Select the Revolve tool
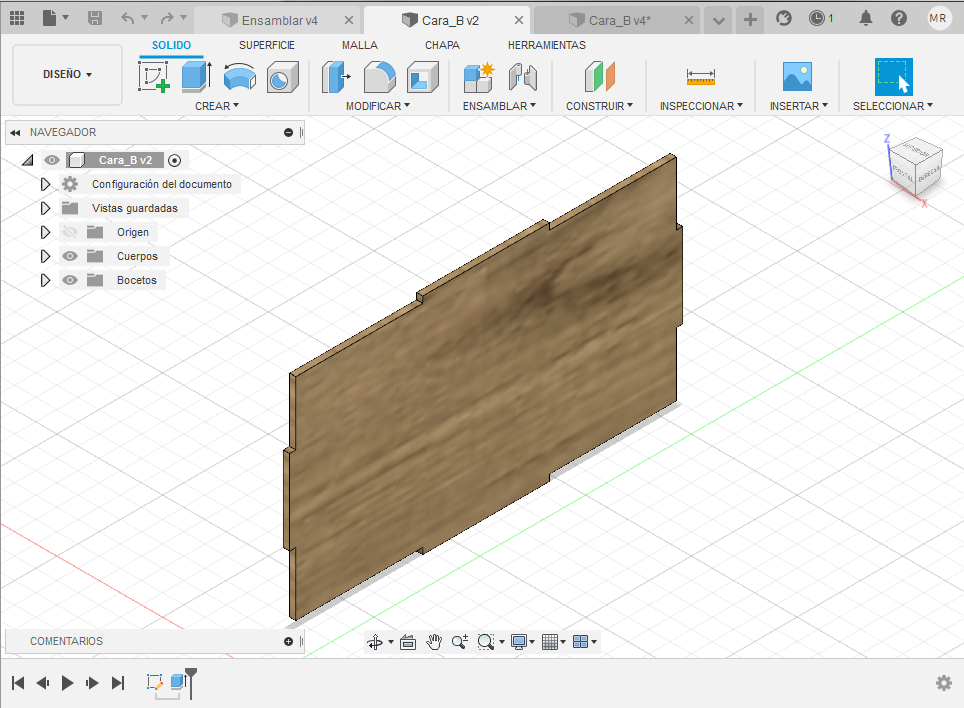The image size is (964, 708). [239, 77]
